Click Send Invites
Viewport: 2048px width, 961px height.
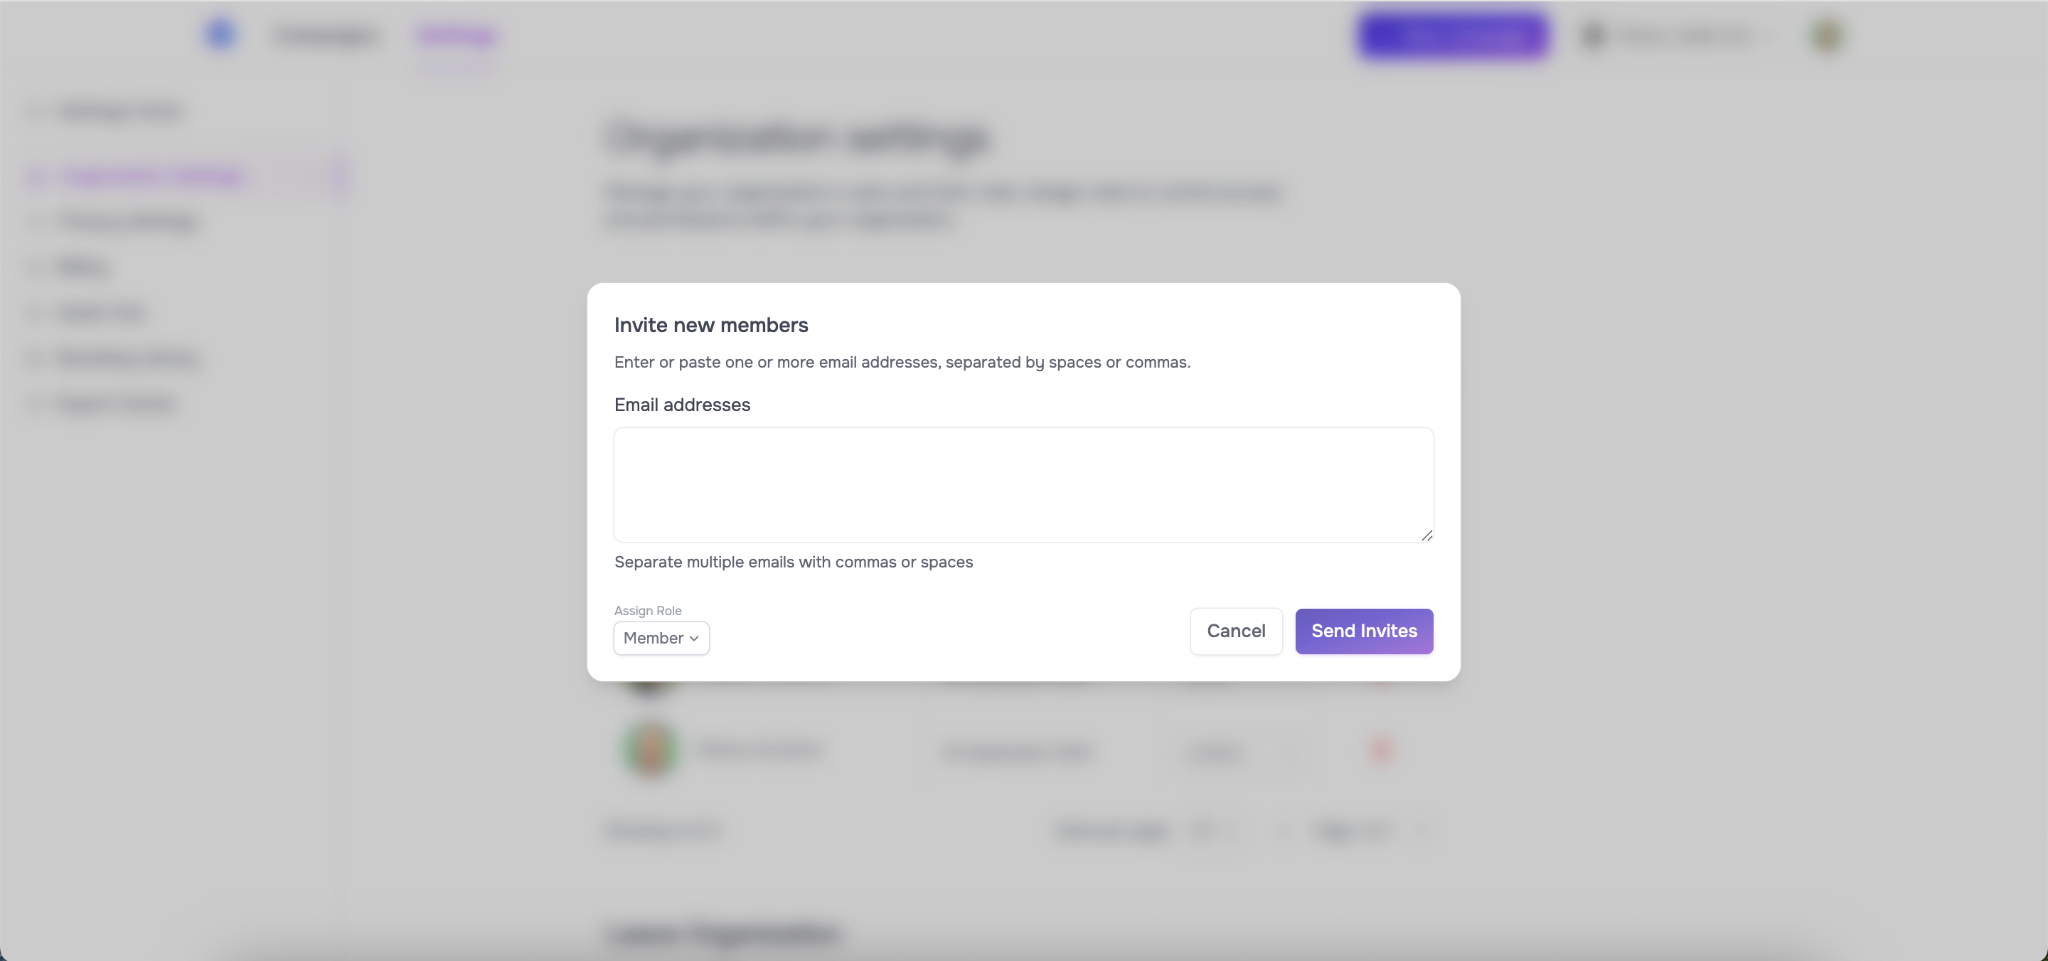[1364, 631]
